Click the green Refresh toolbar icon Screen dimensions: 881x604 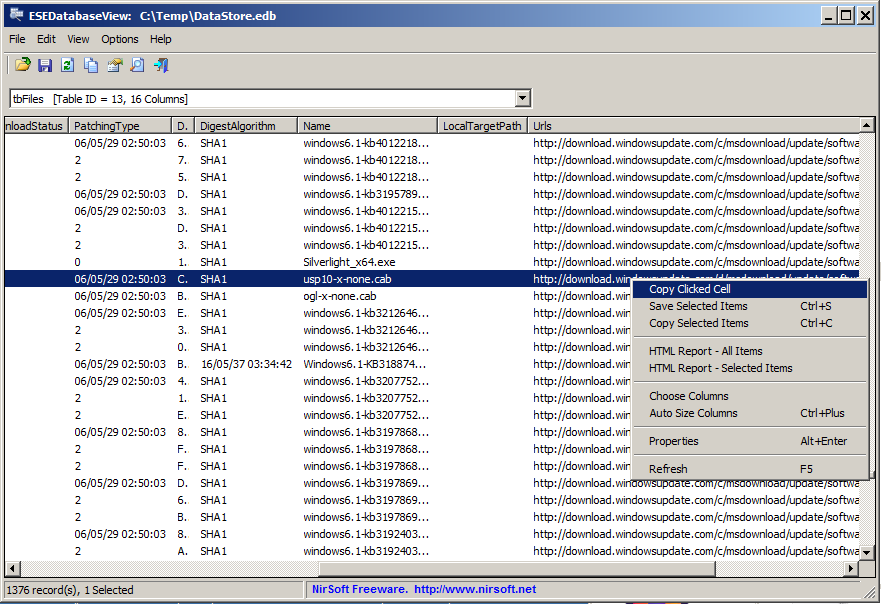pyautogui.click(x=67, y=65)
